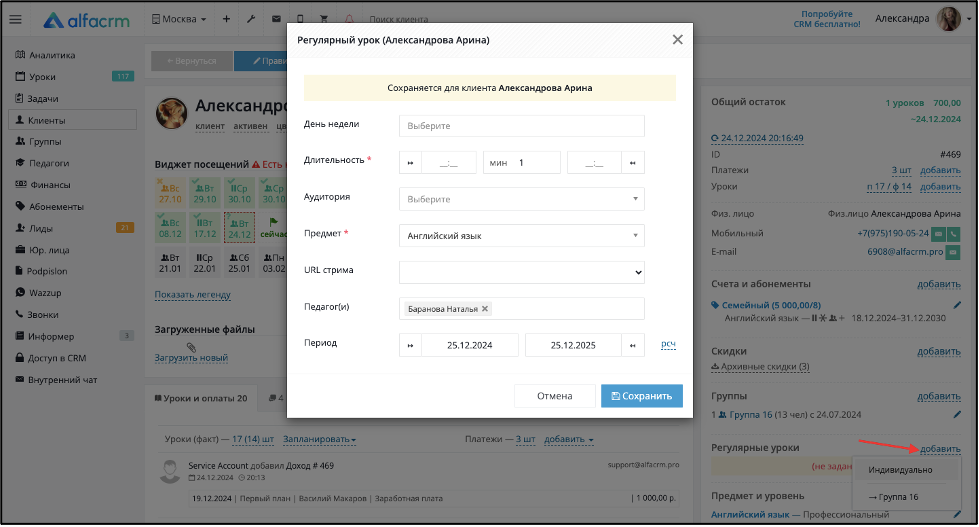Open the Аудитория dropdown
This screenshot has height=527, width=979.
click(x=521, y=199)
